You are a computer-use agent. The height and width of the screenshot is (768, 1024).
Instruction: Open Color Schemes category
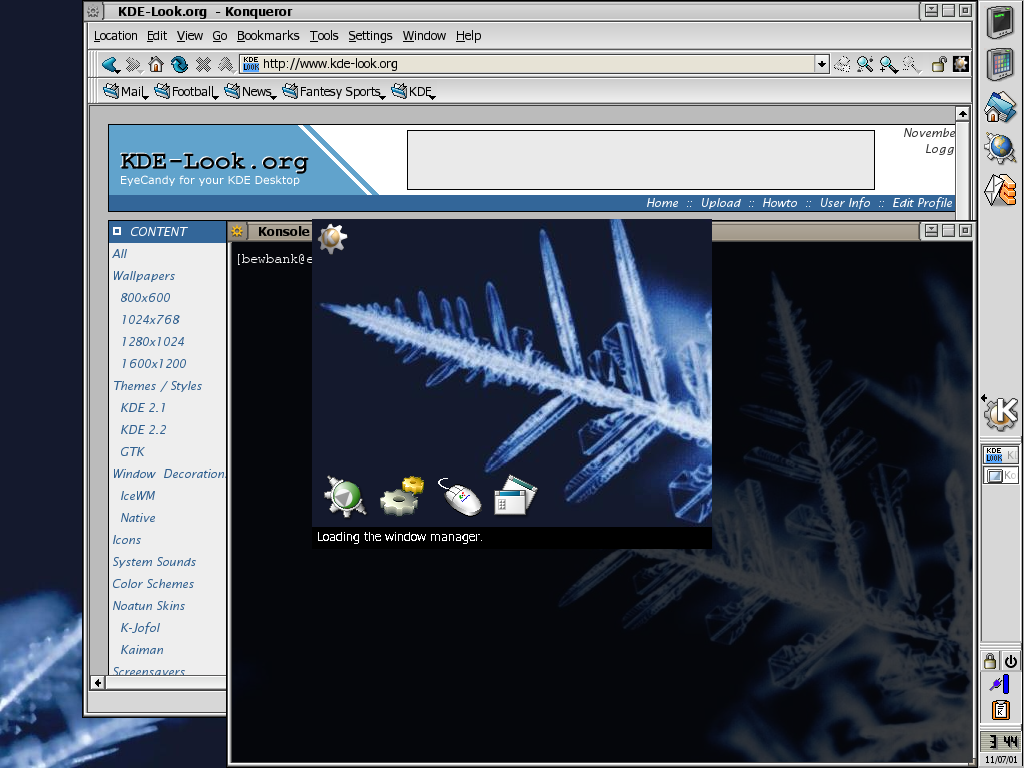click(x=153, y=584)
